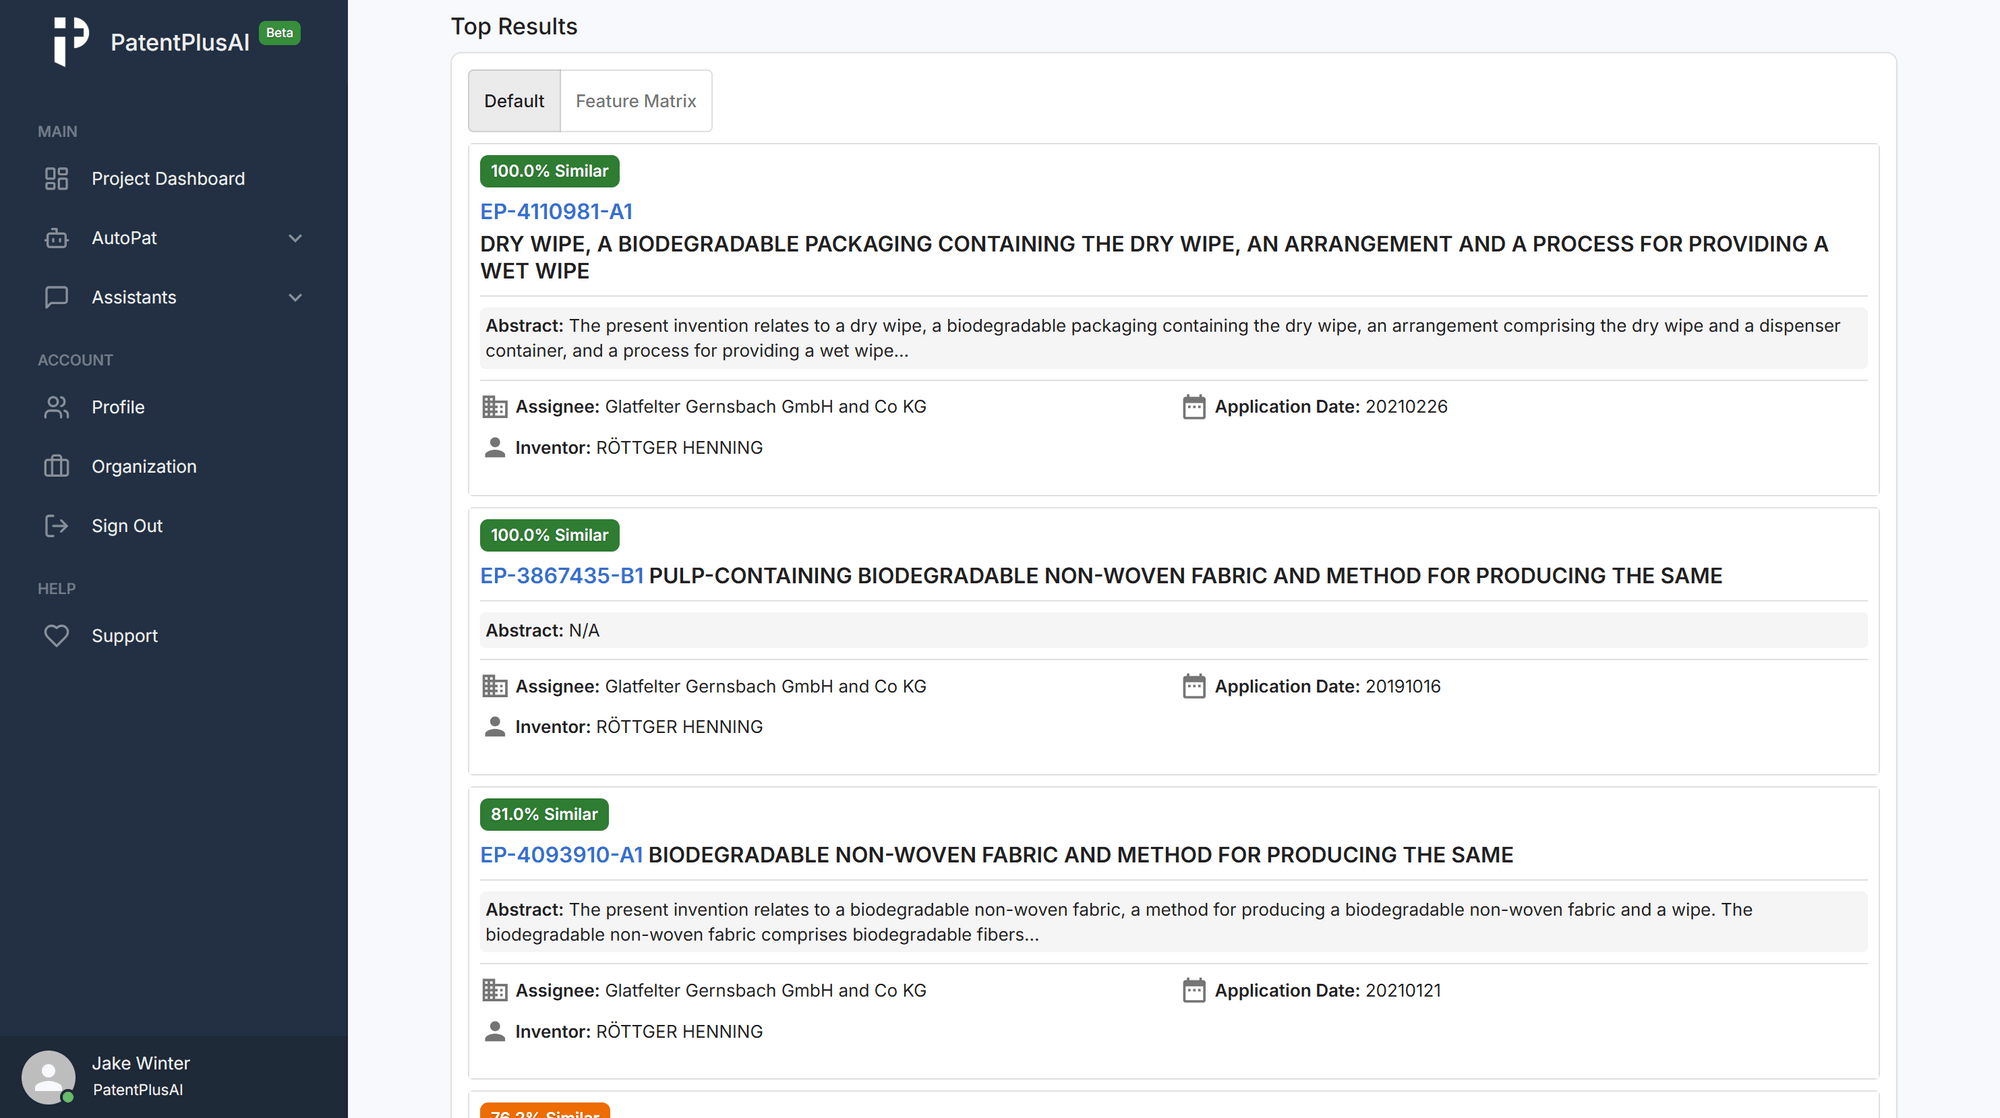Click Application Date 20191016
2000x1118 pixels.
(x=1328, y=686)
